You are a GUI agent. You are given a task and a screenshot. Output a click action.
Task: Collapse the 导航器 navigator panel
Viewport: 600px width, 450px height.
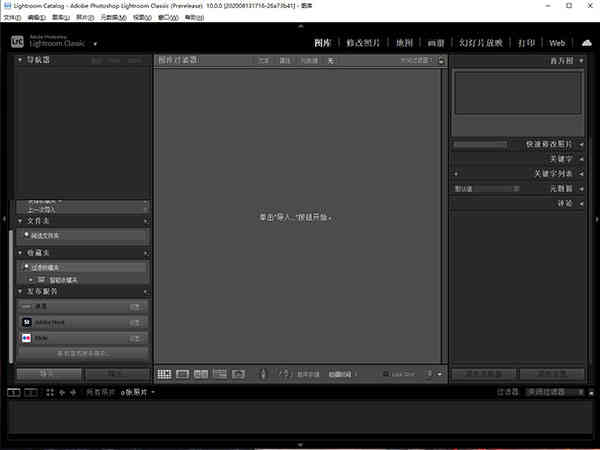pos(20,60)
